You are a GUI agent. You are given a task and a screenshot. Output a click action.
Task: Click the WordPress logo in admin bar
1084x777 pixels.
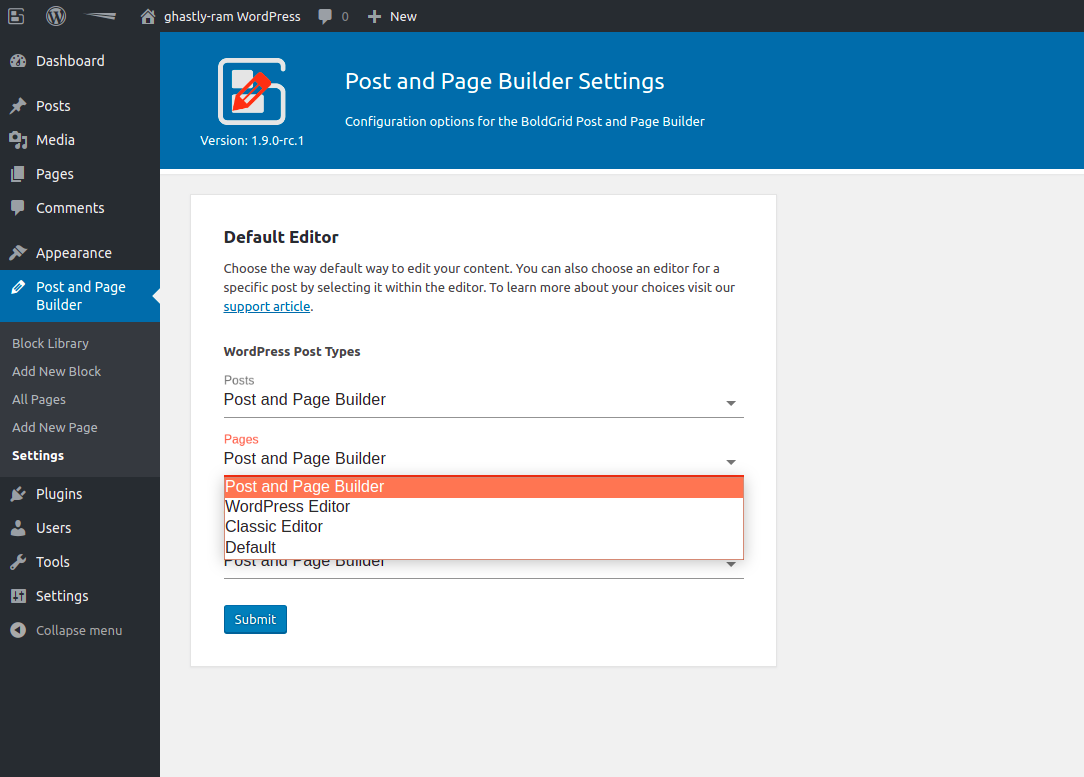(x=56, y=16)
